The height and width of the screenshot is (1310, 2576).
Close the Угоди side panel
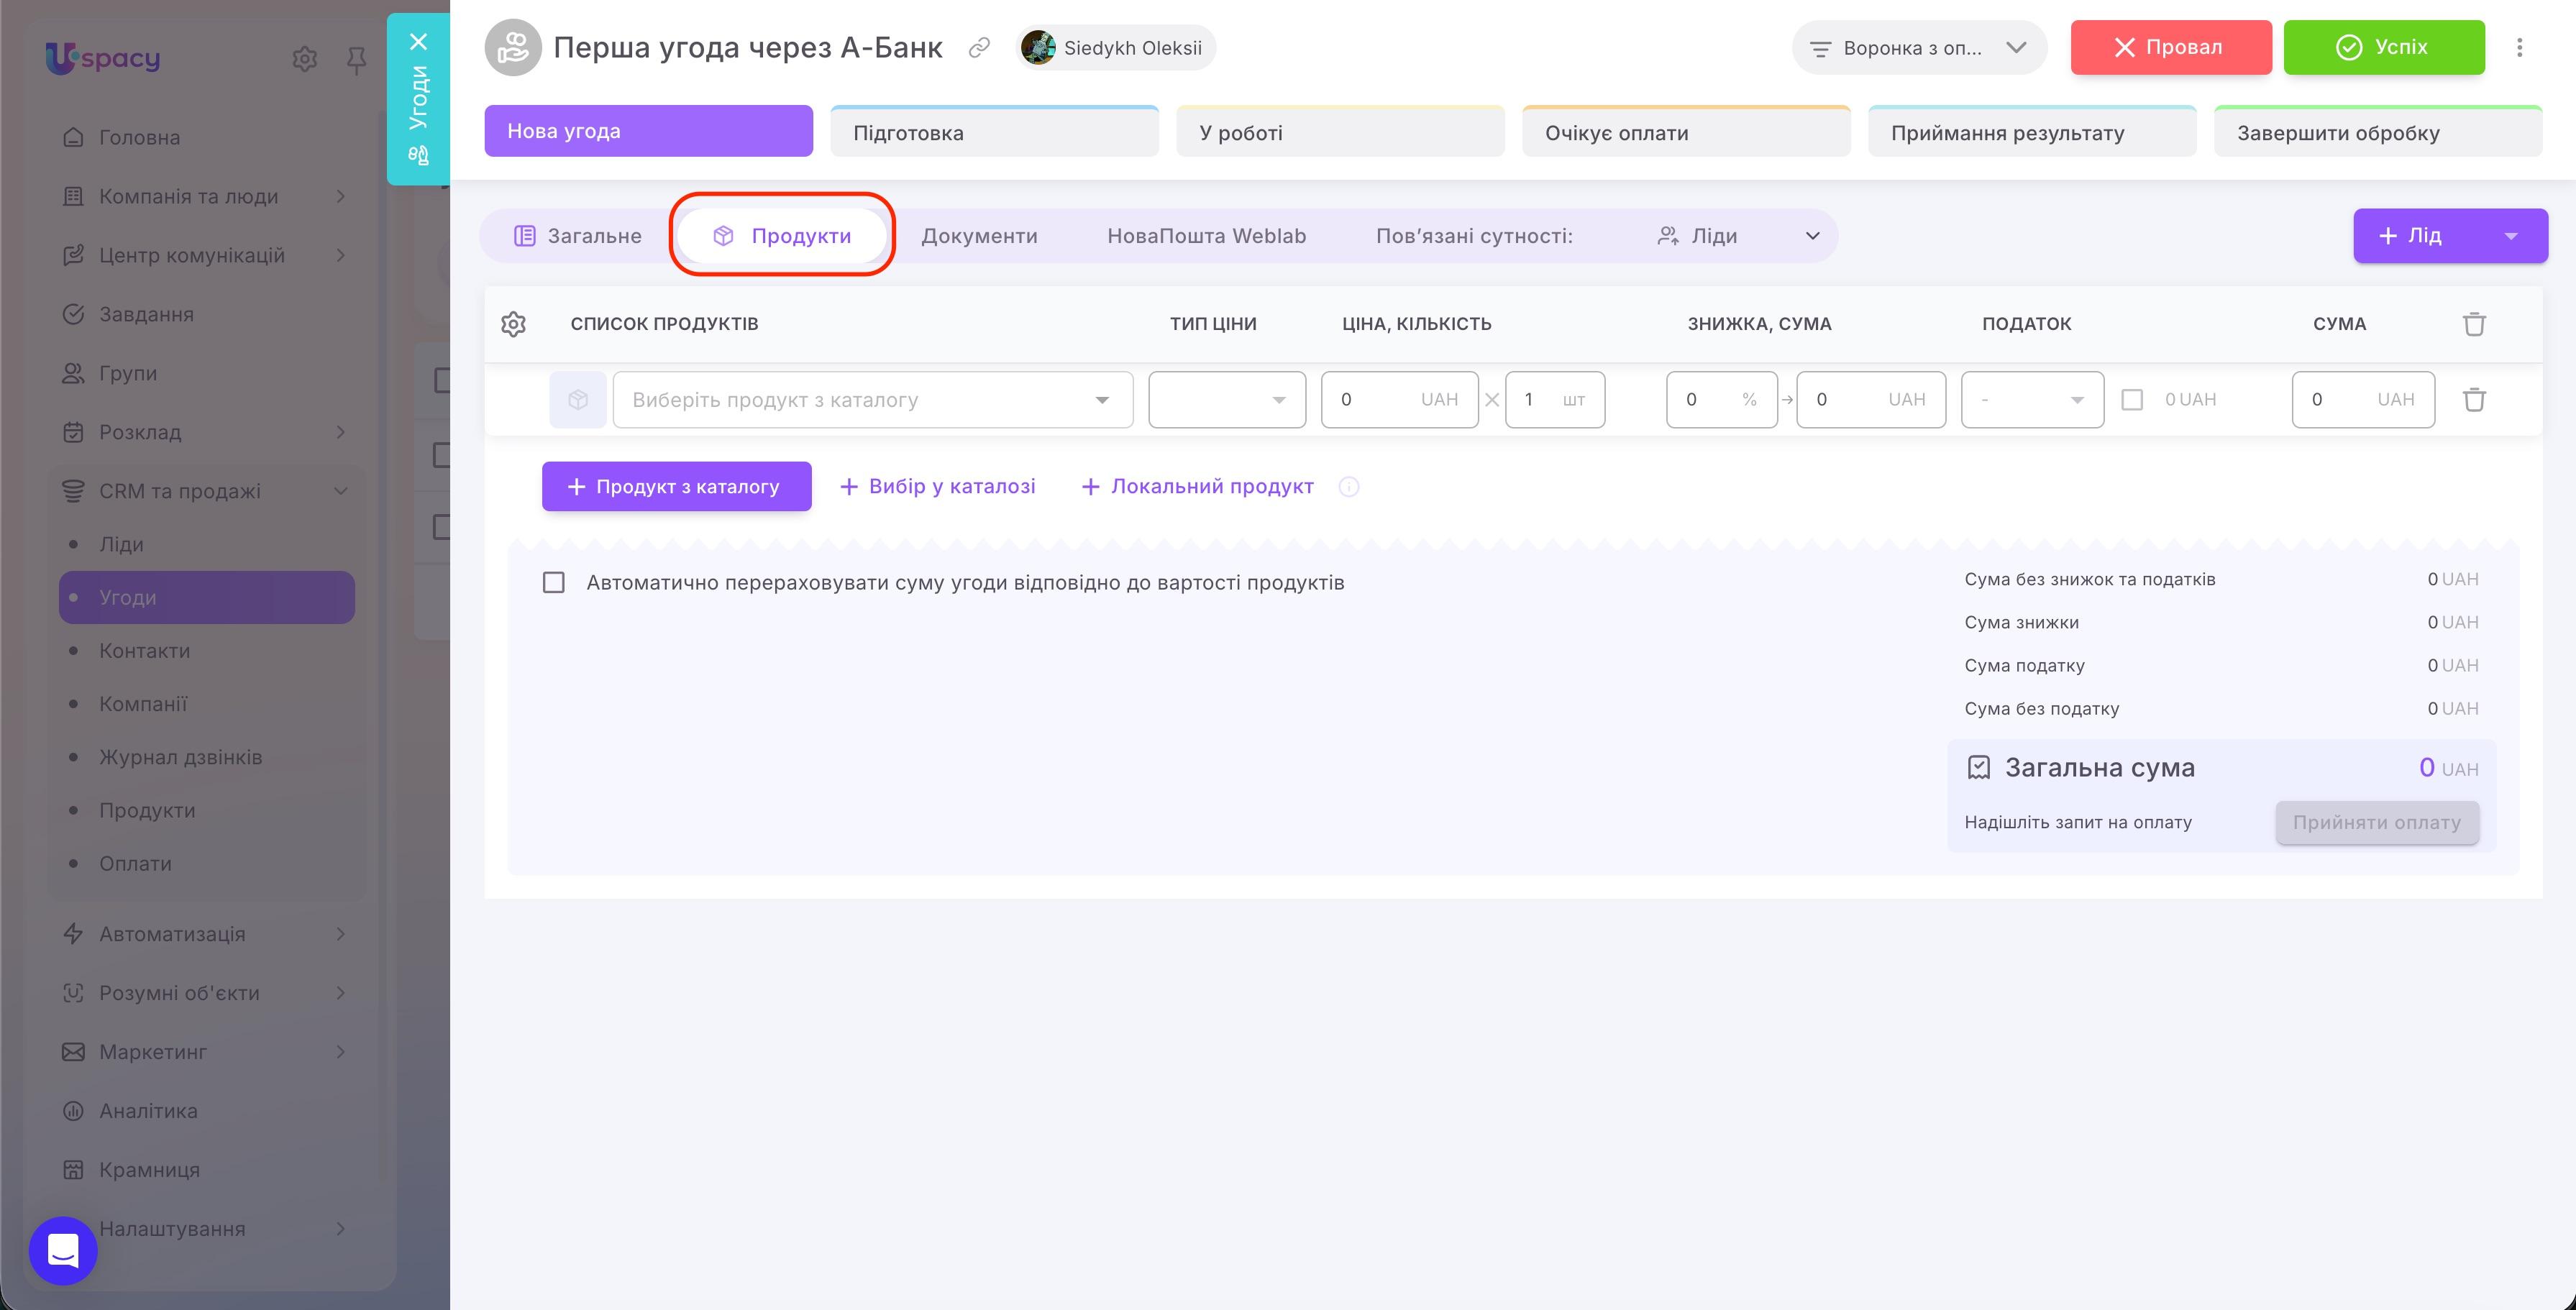click(418, 41)
